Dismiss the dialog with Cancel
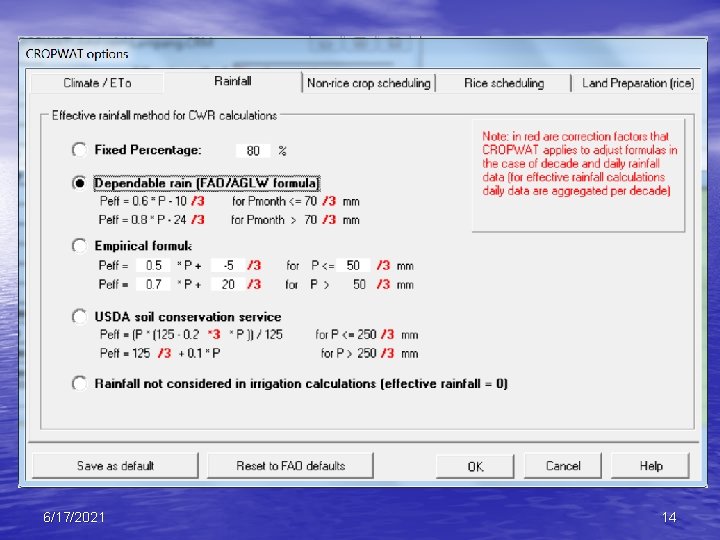The width and height of the screenshot is (720, 540). tap(563, 466)
